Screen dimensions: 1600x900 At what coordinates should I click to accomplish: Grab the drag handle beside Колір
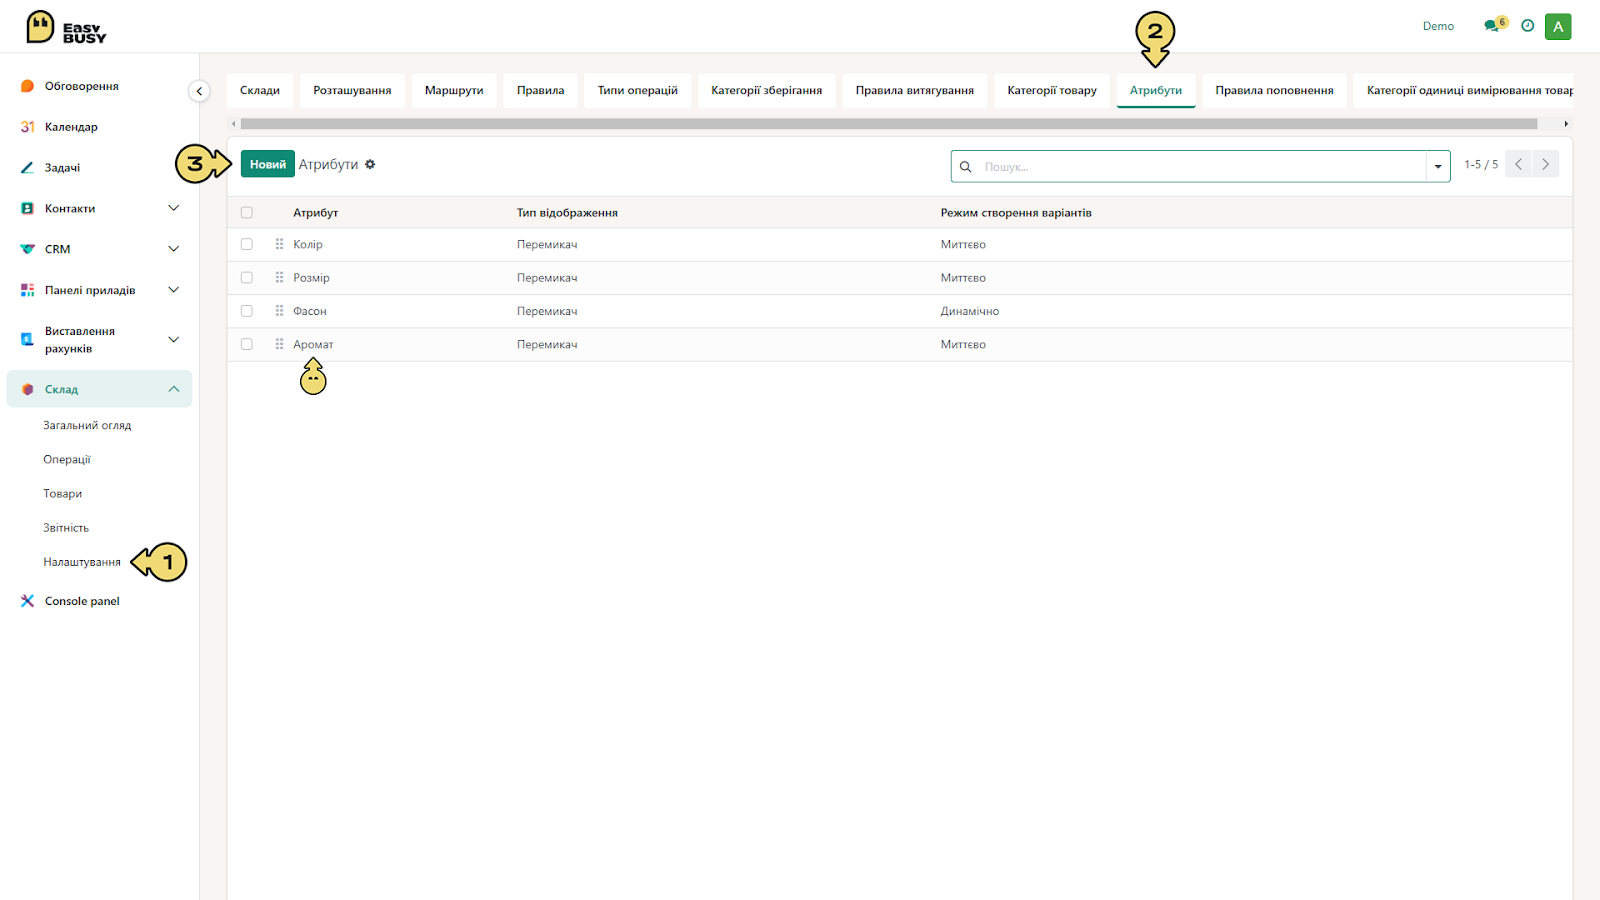(x=279, y=244)
